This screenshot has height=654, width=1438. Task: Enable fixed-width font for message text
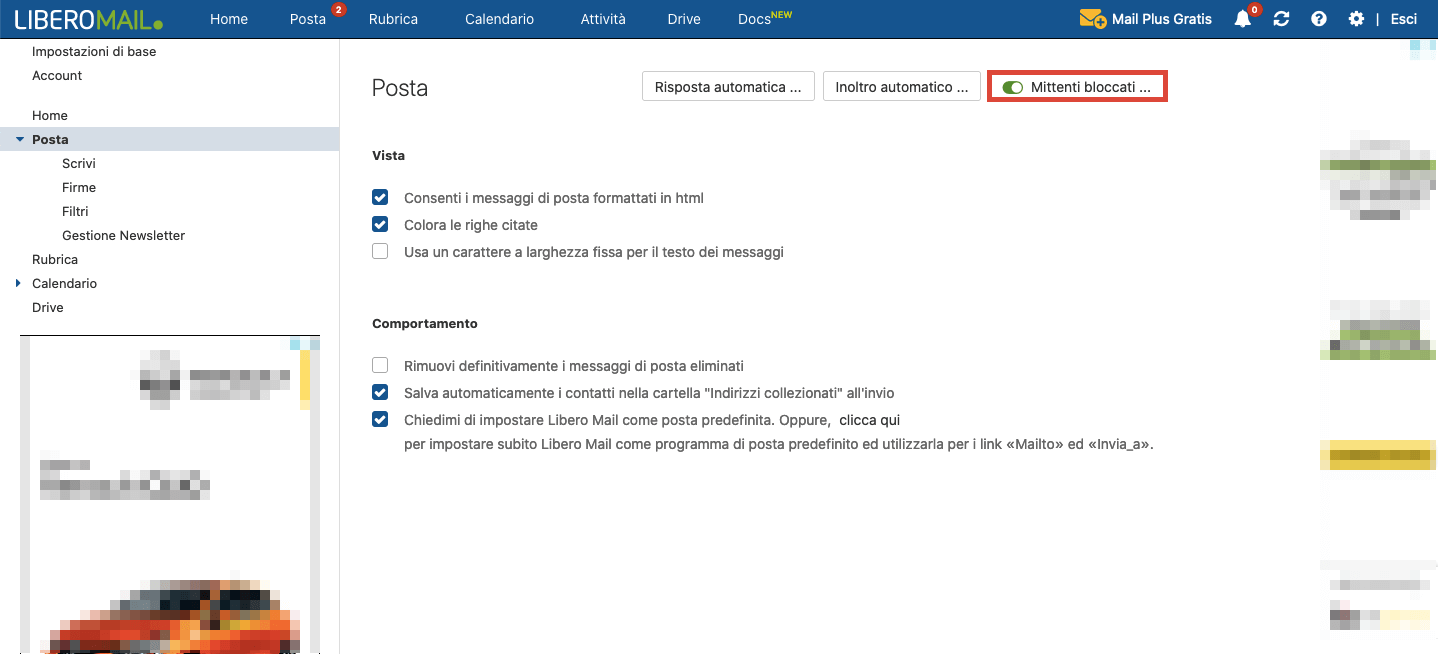click(x=380, y=252)
